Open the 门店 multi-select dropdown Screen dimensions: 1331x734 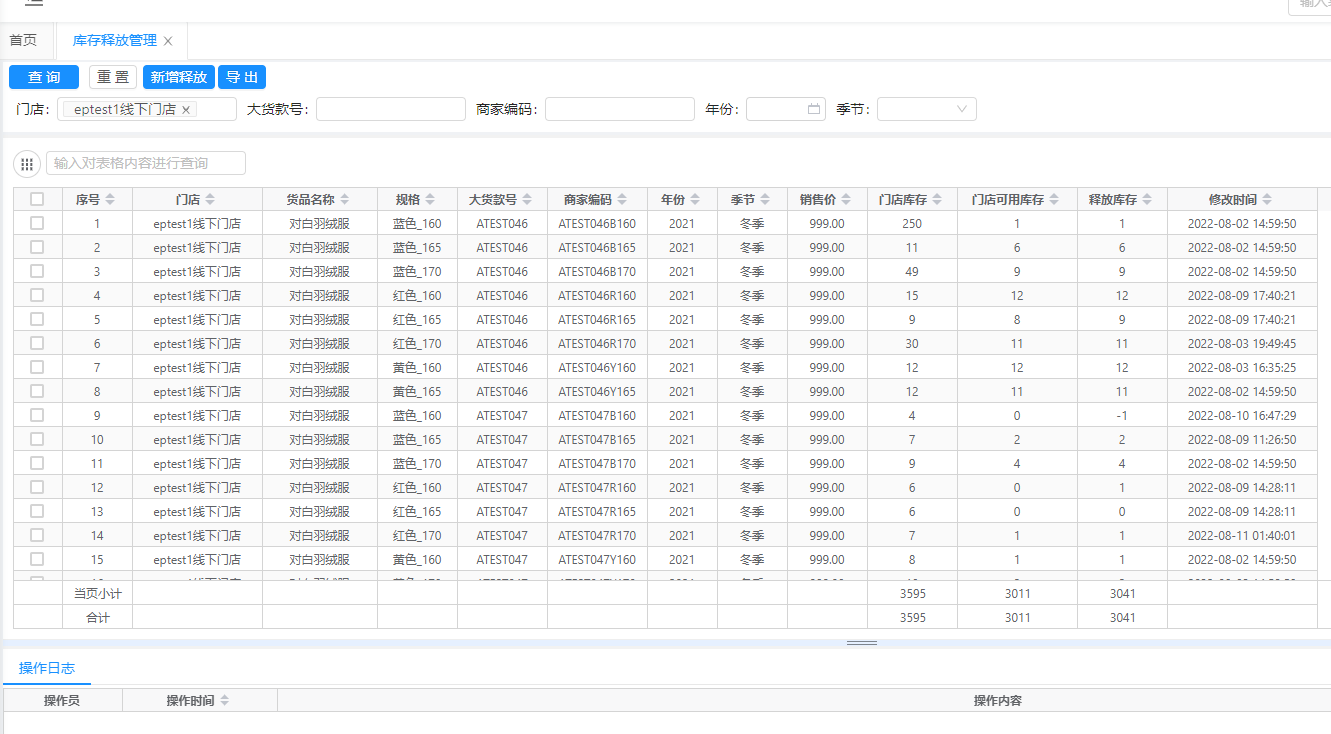[215, 110]
